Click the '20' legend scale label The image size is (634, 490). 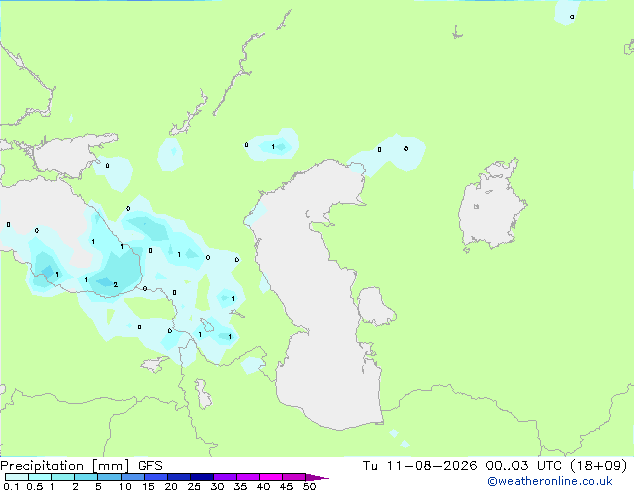click(x=171, y=486)
